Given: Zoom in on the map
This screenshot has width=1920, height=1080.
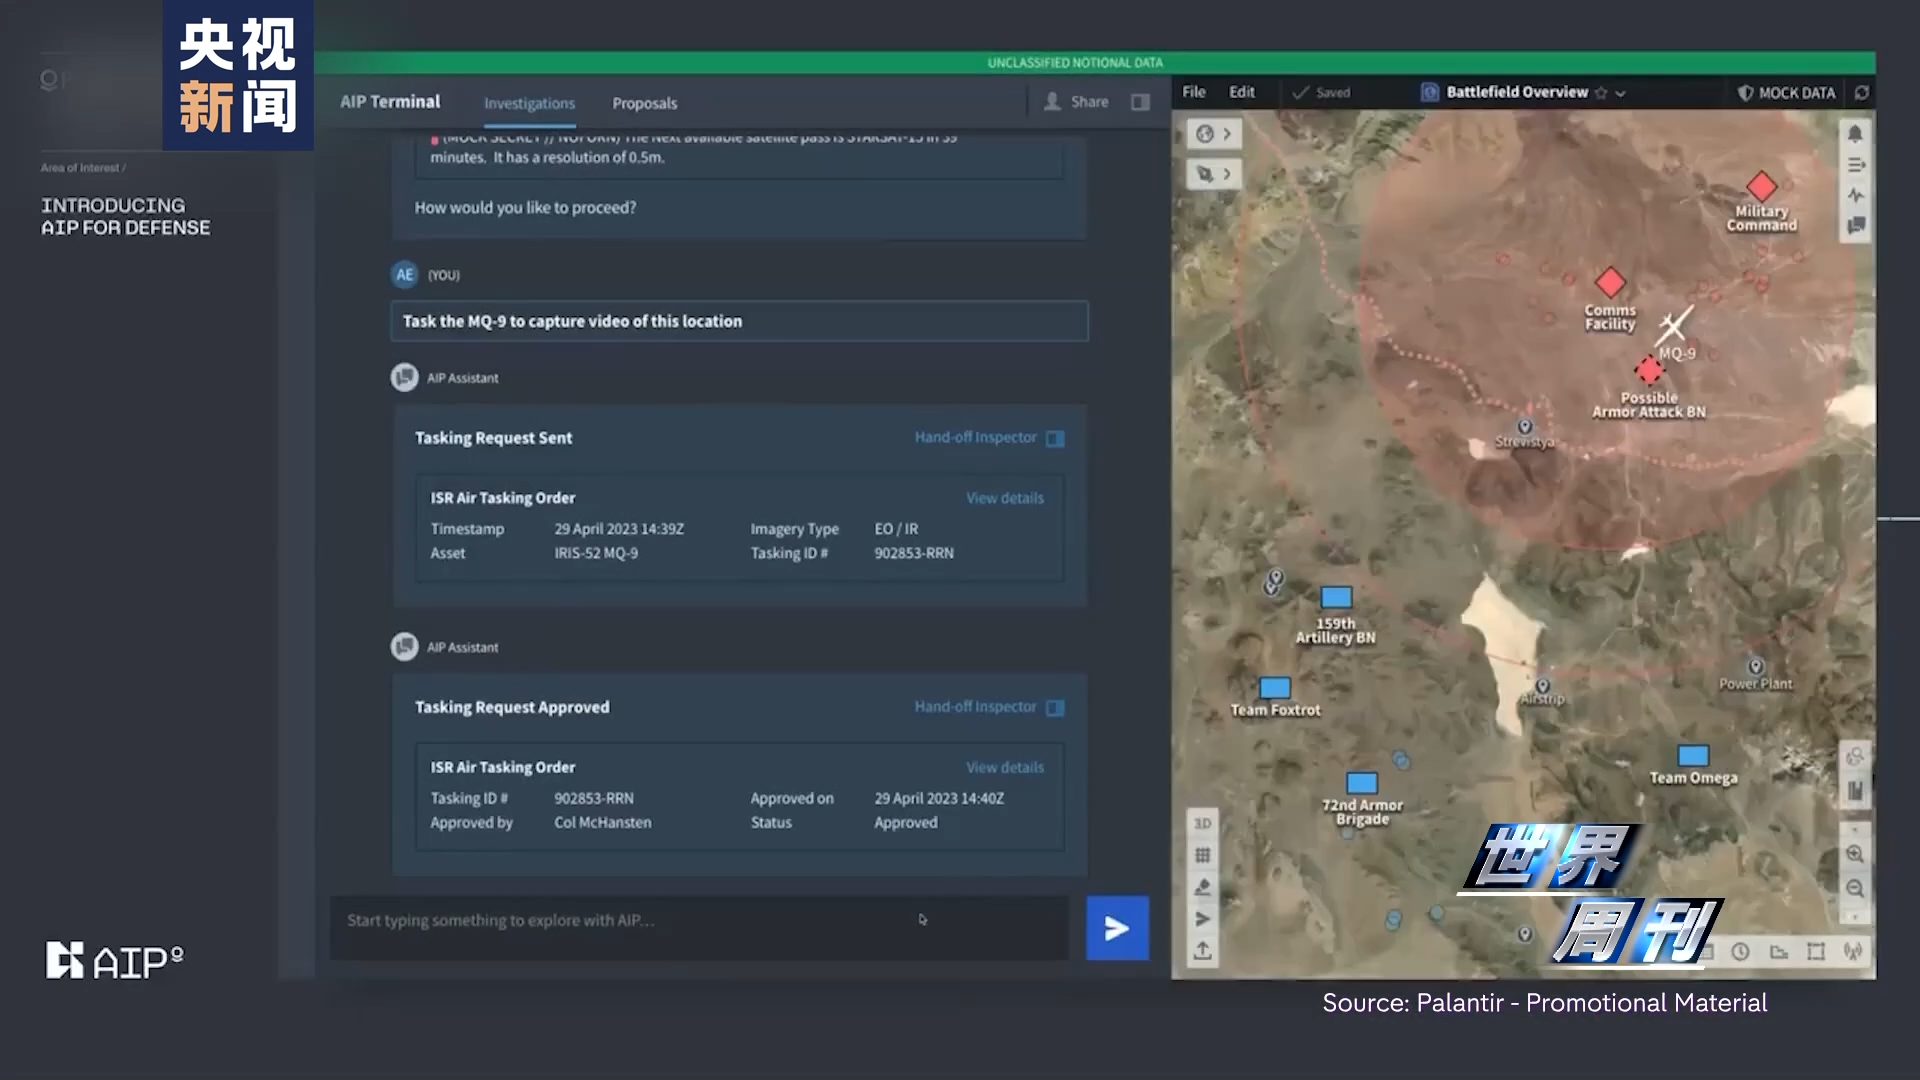Looking at the screenshot, I should (x=1855, y=854).
